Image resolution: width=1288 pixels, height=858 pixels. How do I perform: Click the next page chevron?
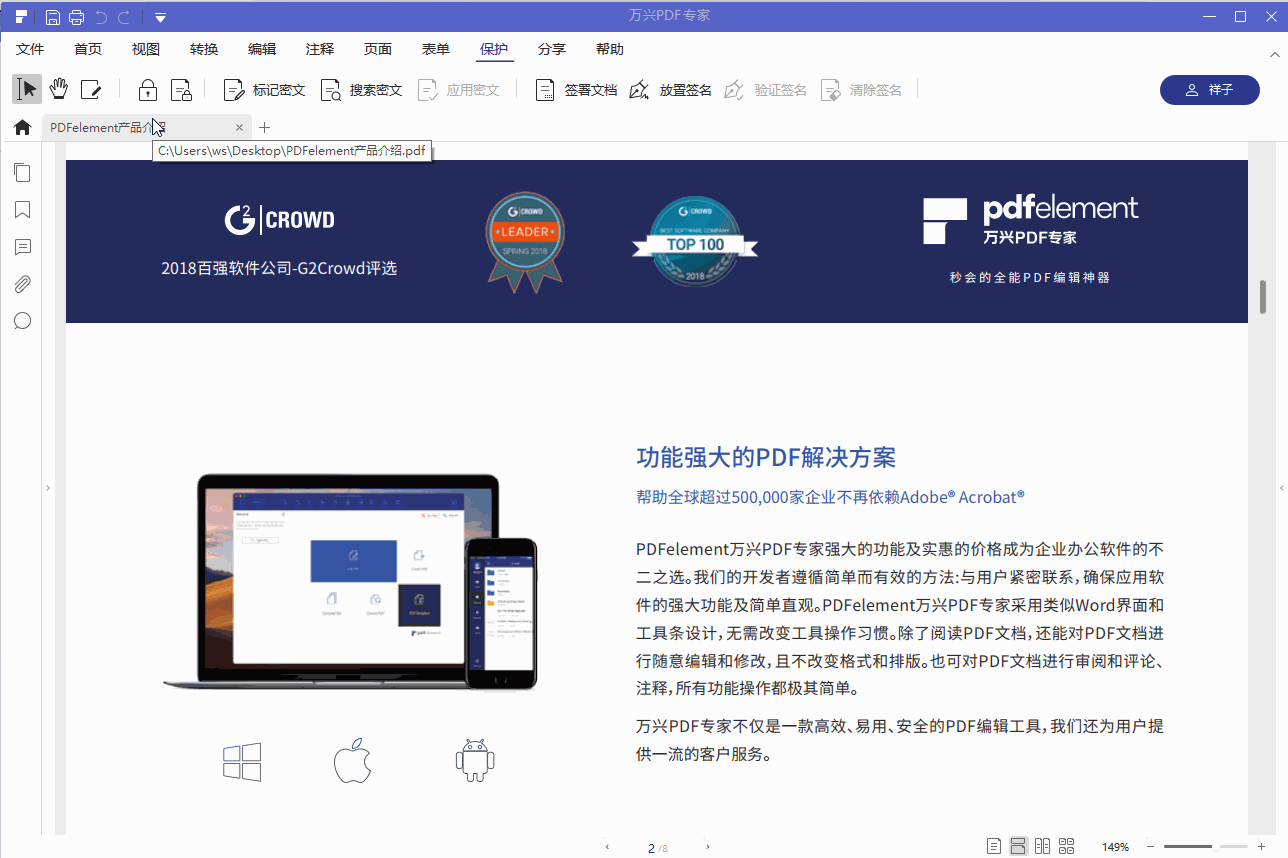pyautogui.click(x=707, y=845)
